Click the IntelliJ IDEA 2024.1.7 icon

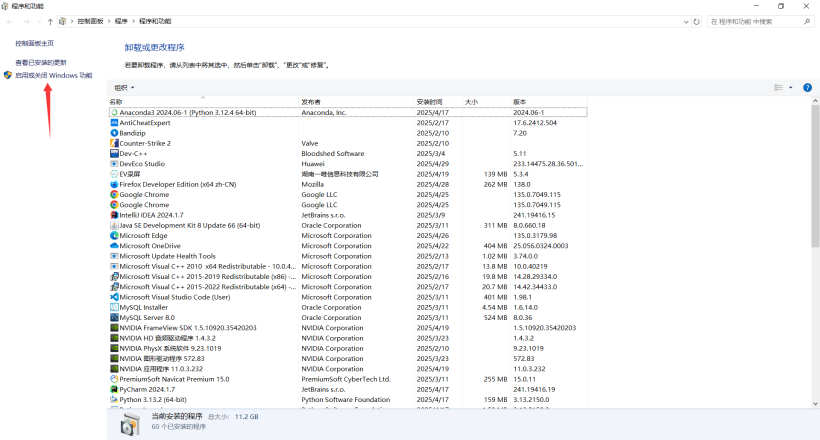point(114,215)
